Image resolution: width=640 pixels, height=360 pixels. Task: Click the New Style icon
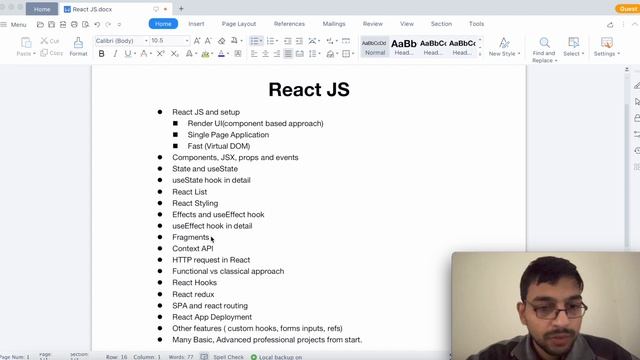coord(504,42)
